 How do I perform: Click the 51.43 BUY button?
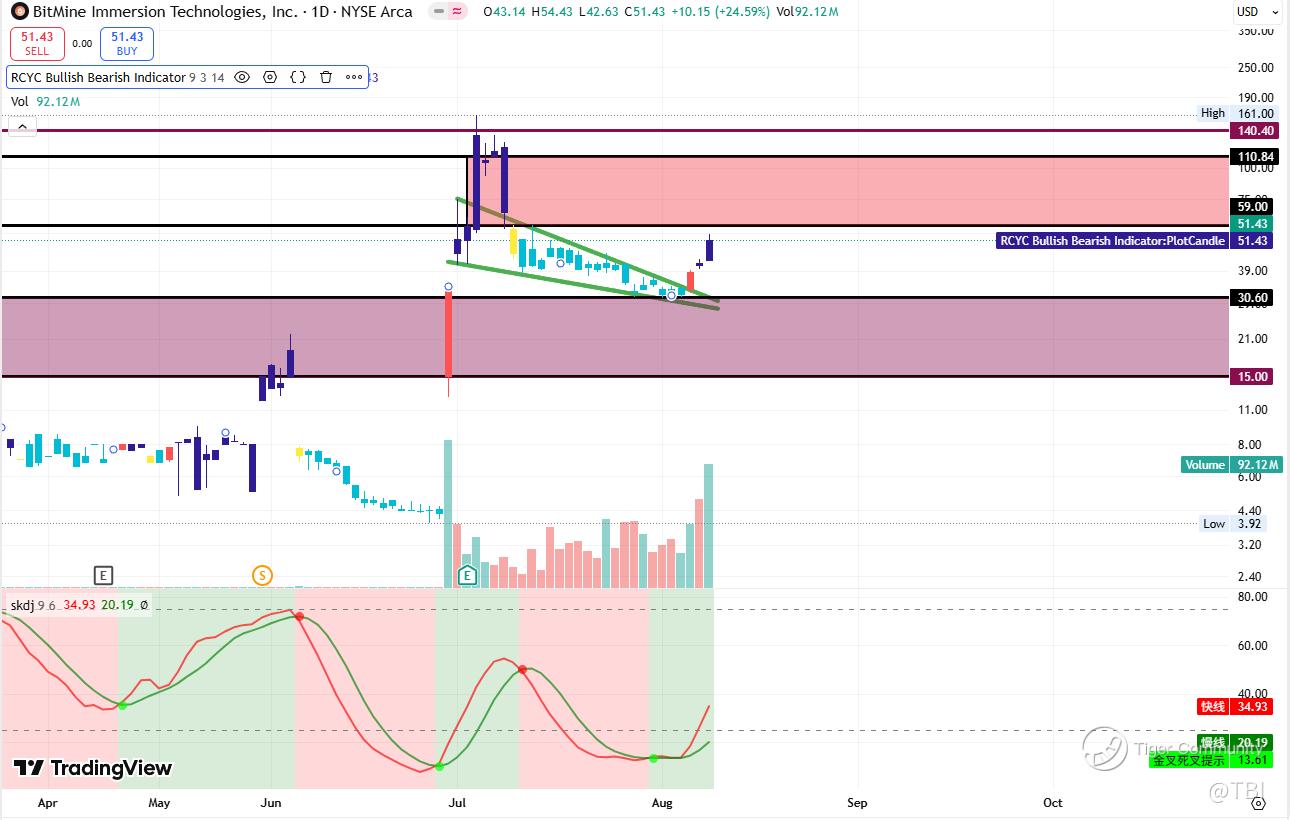(127, 43)
